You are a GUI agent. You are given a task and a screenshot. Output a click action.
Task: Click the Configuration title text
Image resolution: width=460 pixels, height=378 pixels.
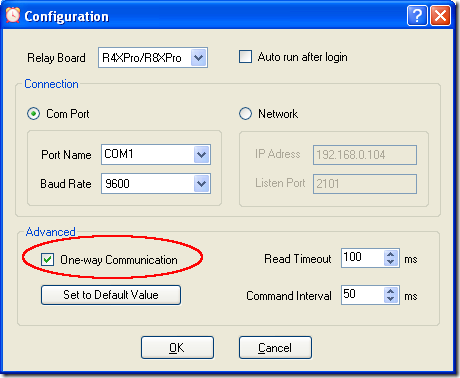[x=67, y=16]
